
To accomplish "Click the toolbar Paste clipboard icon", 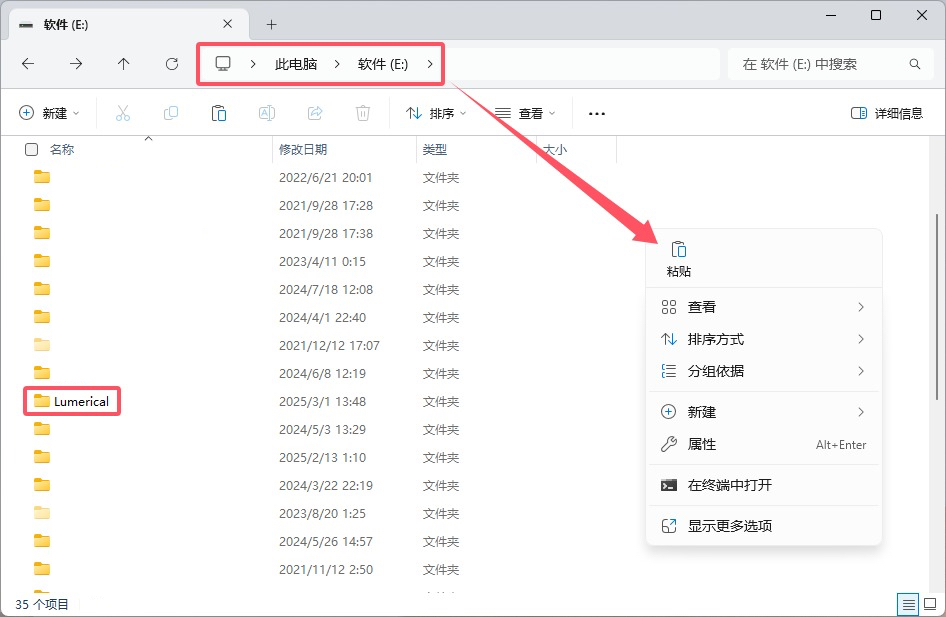I will tap(219, 114).
